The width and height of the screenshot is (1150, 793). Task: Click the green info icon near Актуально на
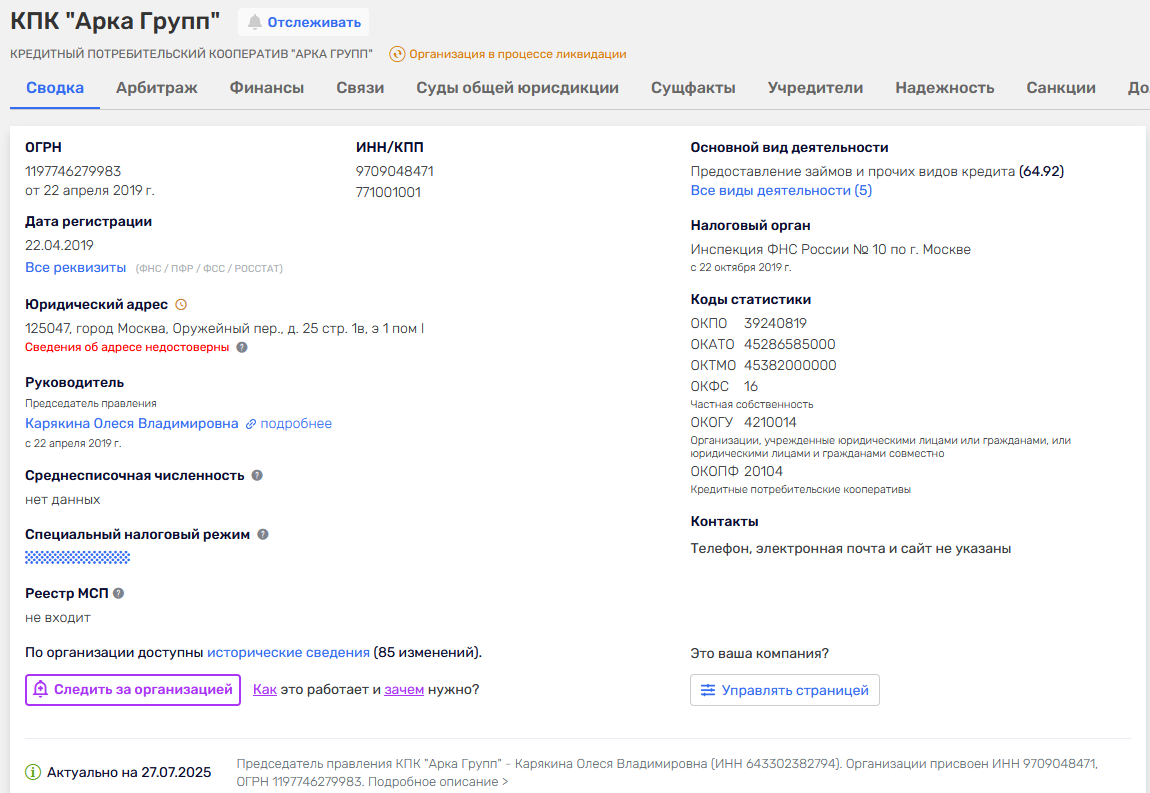tap(33, 772)
